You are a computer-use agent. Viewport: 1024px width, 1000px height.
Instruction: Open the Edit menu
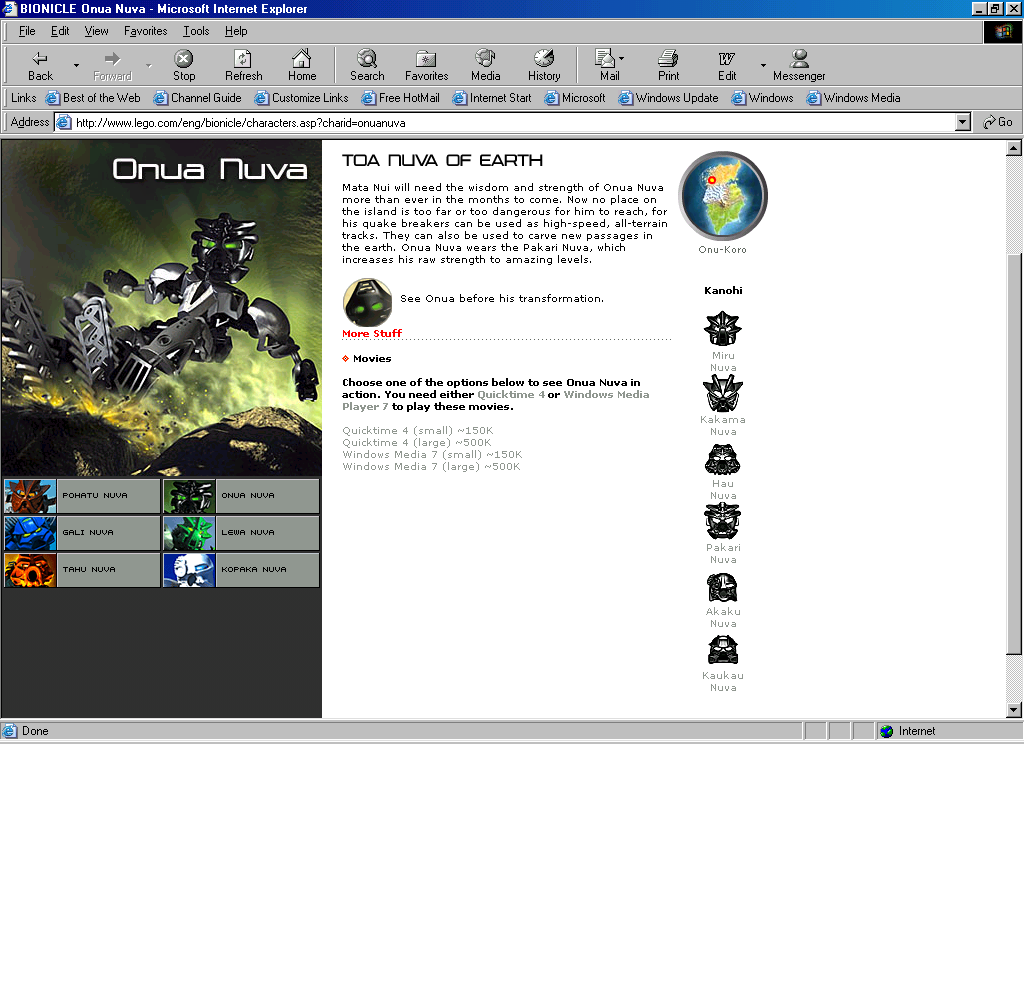coord(60,31)
